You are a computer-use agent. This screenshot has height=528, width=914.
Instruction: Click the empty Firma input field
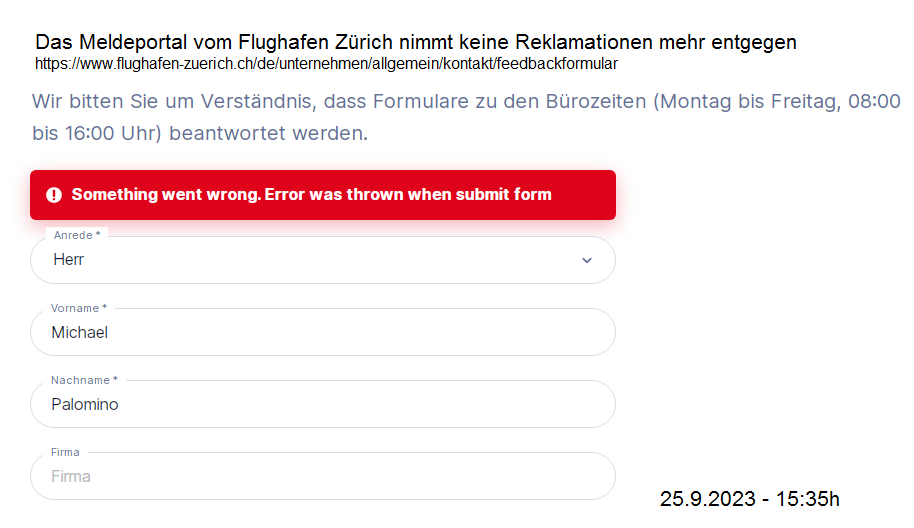[300, 476]
